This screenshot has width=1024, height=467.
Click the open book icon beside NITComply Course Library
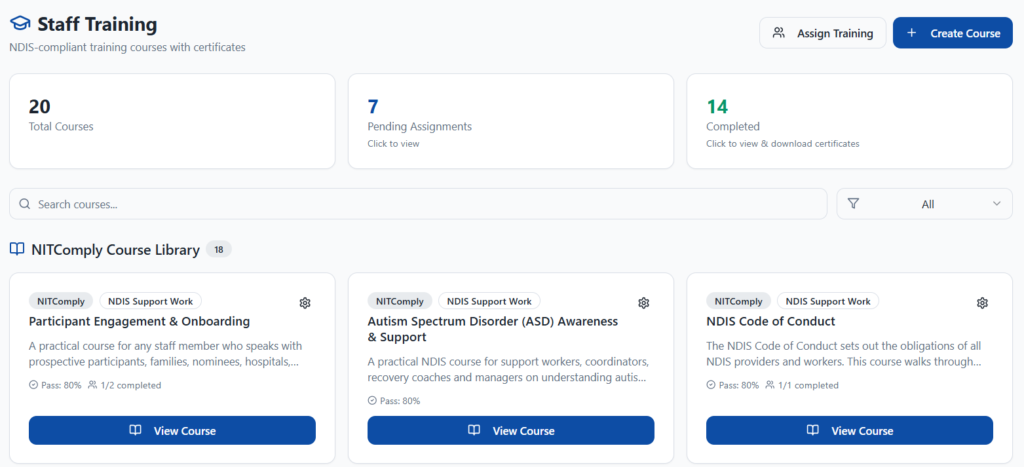click(x=17, y=250)
